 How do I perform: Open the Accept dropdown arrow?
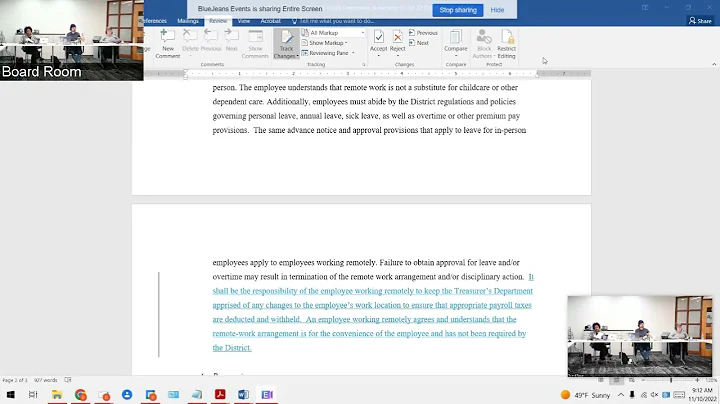coord(378,56)
